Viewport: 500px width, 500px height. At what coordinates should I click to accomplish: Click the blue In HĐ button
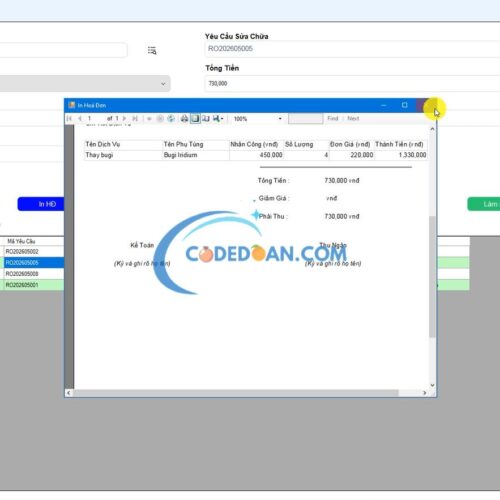pyautogui.click(x=41, y=204)
